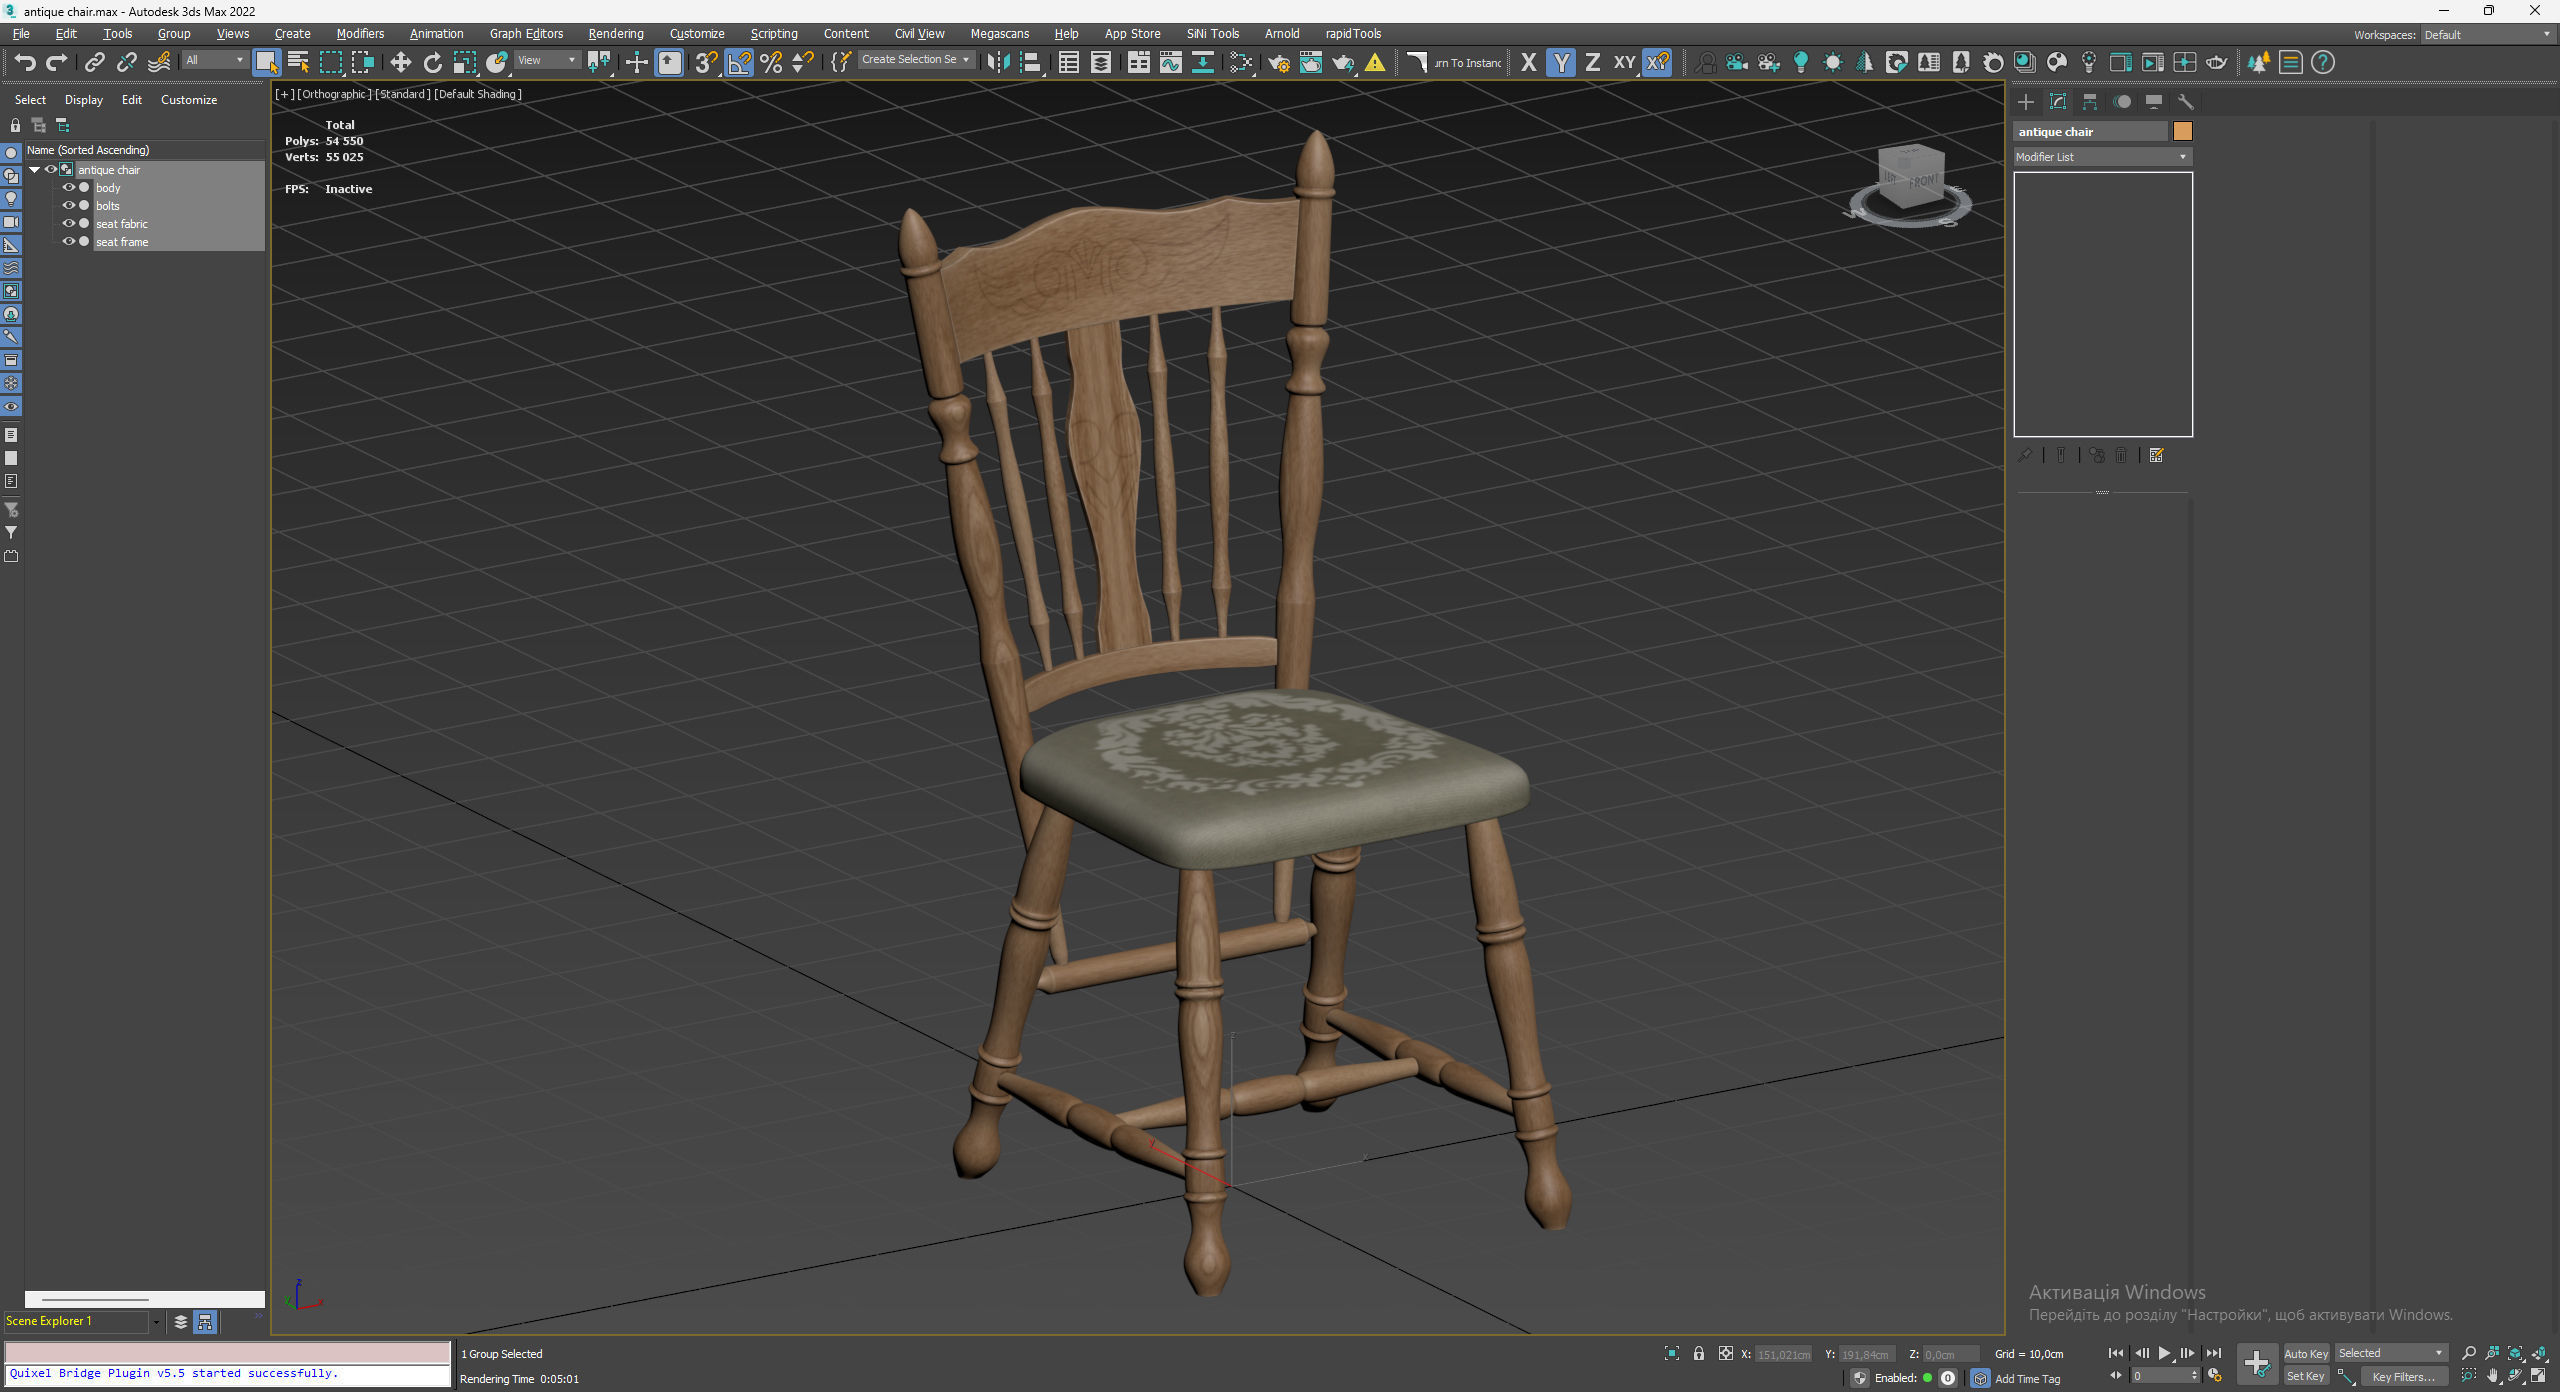
Task: Enable Auto Key mode
Action: pyautogui.click(x=2305, y=1353)
